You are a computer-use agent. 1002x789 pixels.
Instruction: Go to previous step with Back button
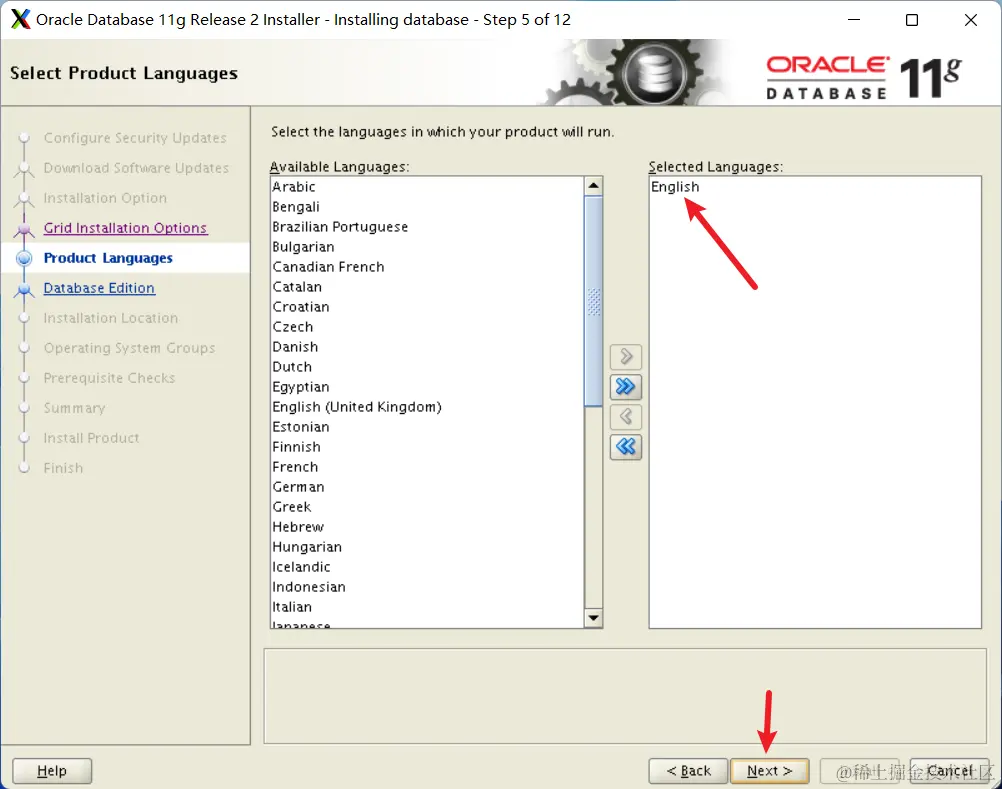point(688,771)
